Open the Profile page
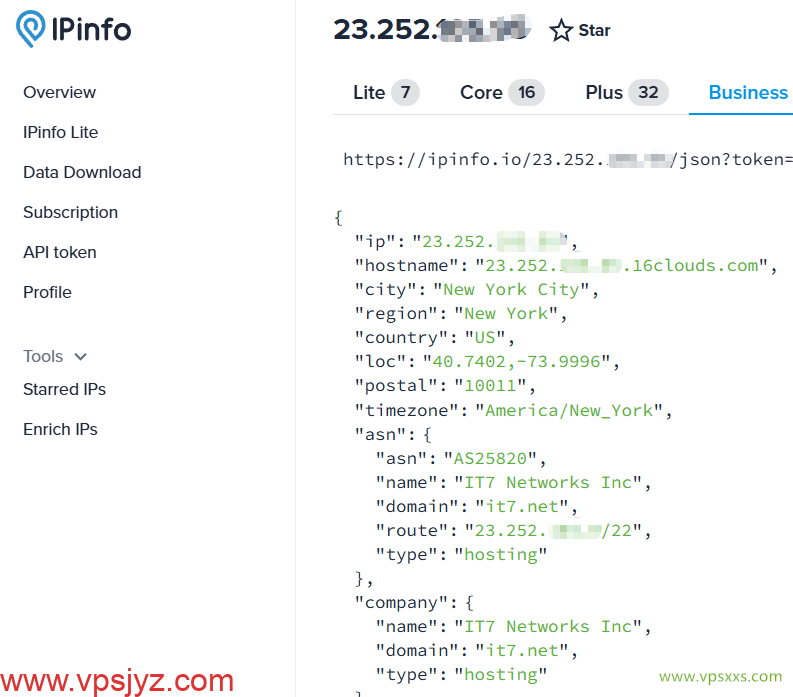793x697 pixels. [48, 292]
